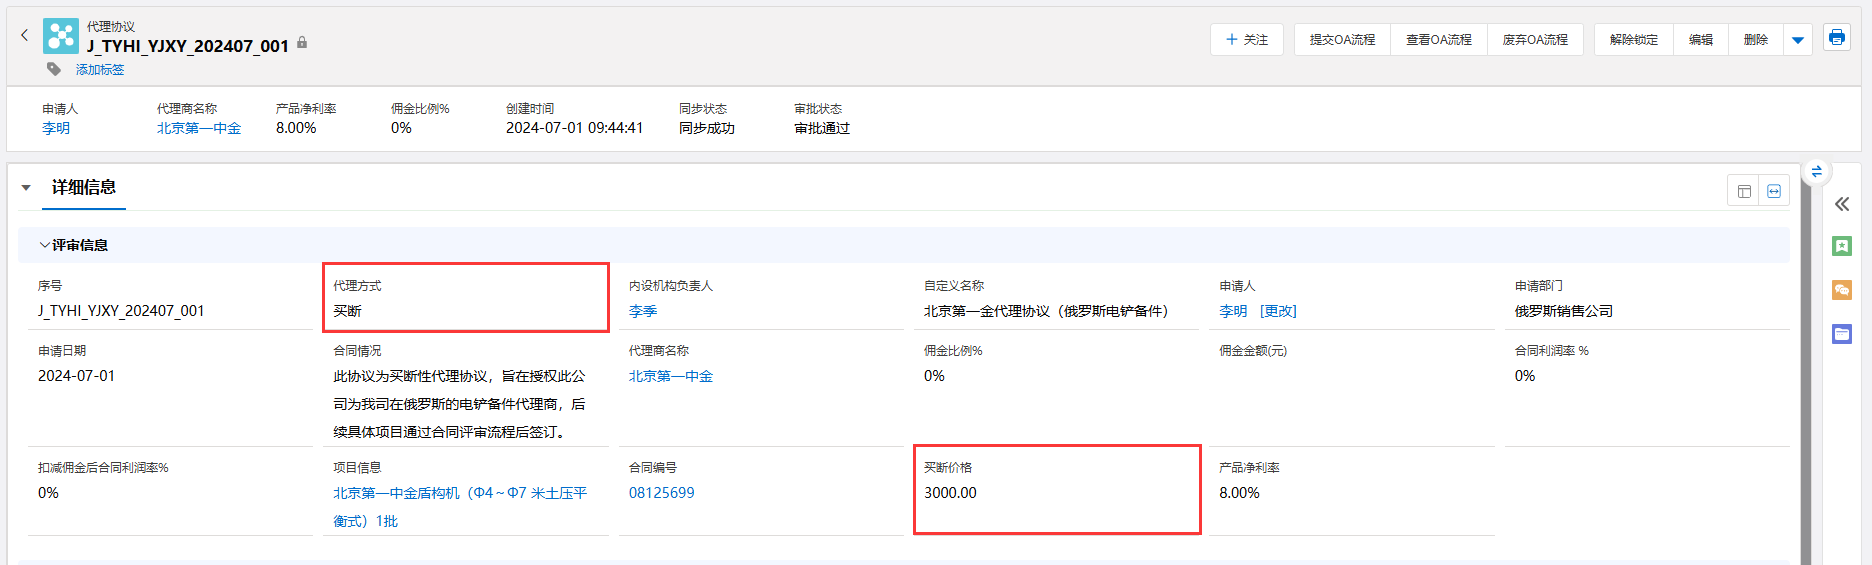1872x565 pixels.
Task: Click the swap arrows icon above the sidebar
Action: [x=1816, y=172]
